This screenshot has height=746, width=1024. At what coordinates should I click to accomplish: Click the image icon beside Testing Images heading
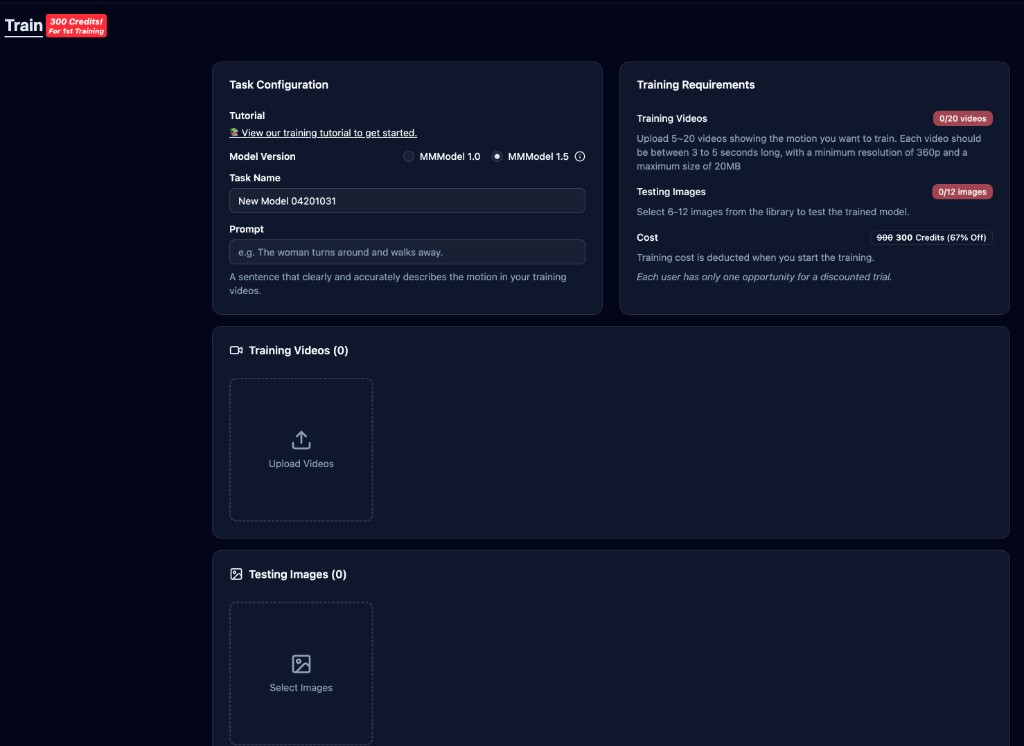click(236, 575)
